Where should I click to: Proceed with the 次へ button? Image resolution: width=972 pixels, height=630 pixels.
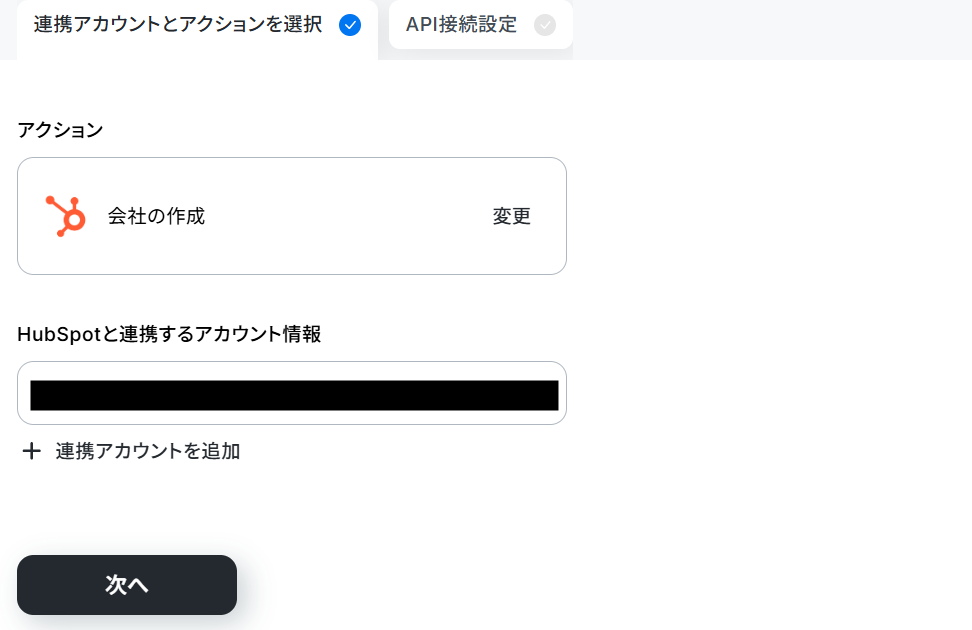pos(127,585)
